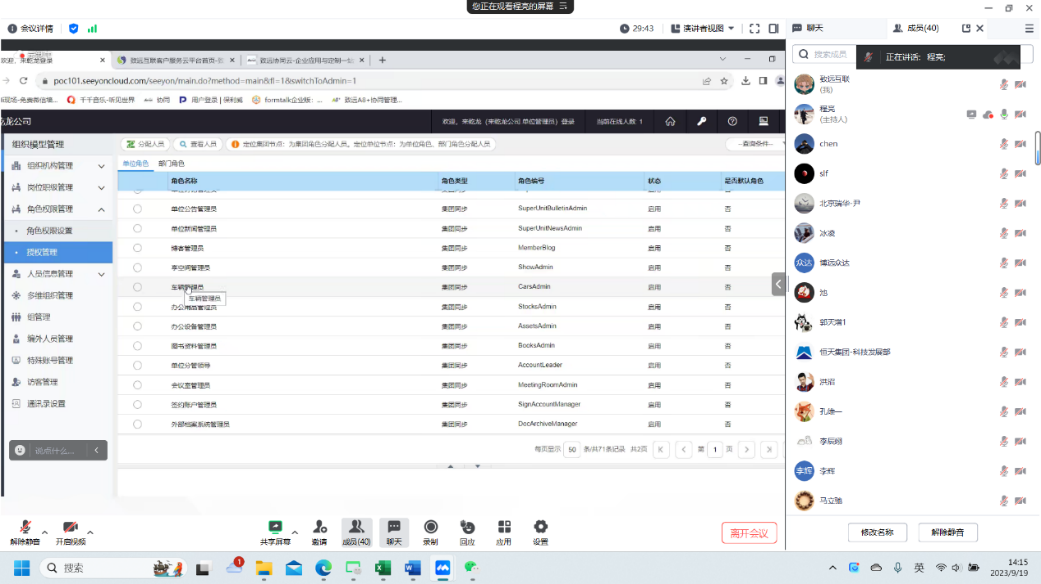Click the 开启视频 camera icon
This screenshot has width=1041, height=584.
coord(70,527)
